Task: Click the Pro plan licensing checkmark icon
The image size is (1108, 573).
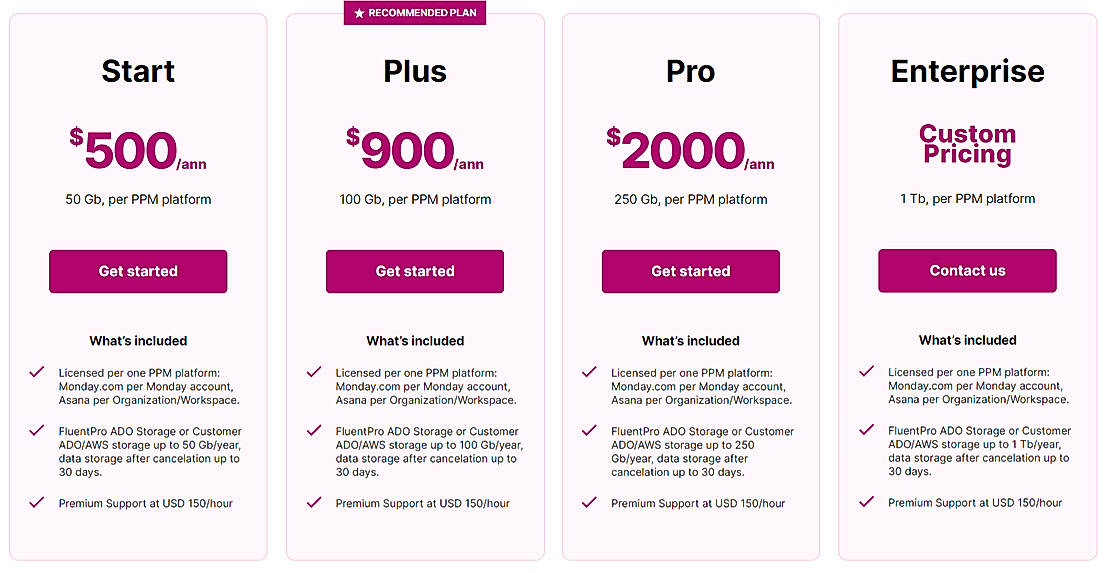Action: pos(589,372)
